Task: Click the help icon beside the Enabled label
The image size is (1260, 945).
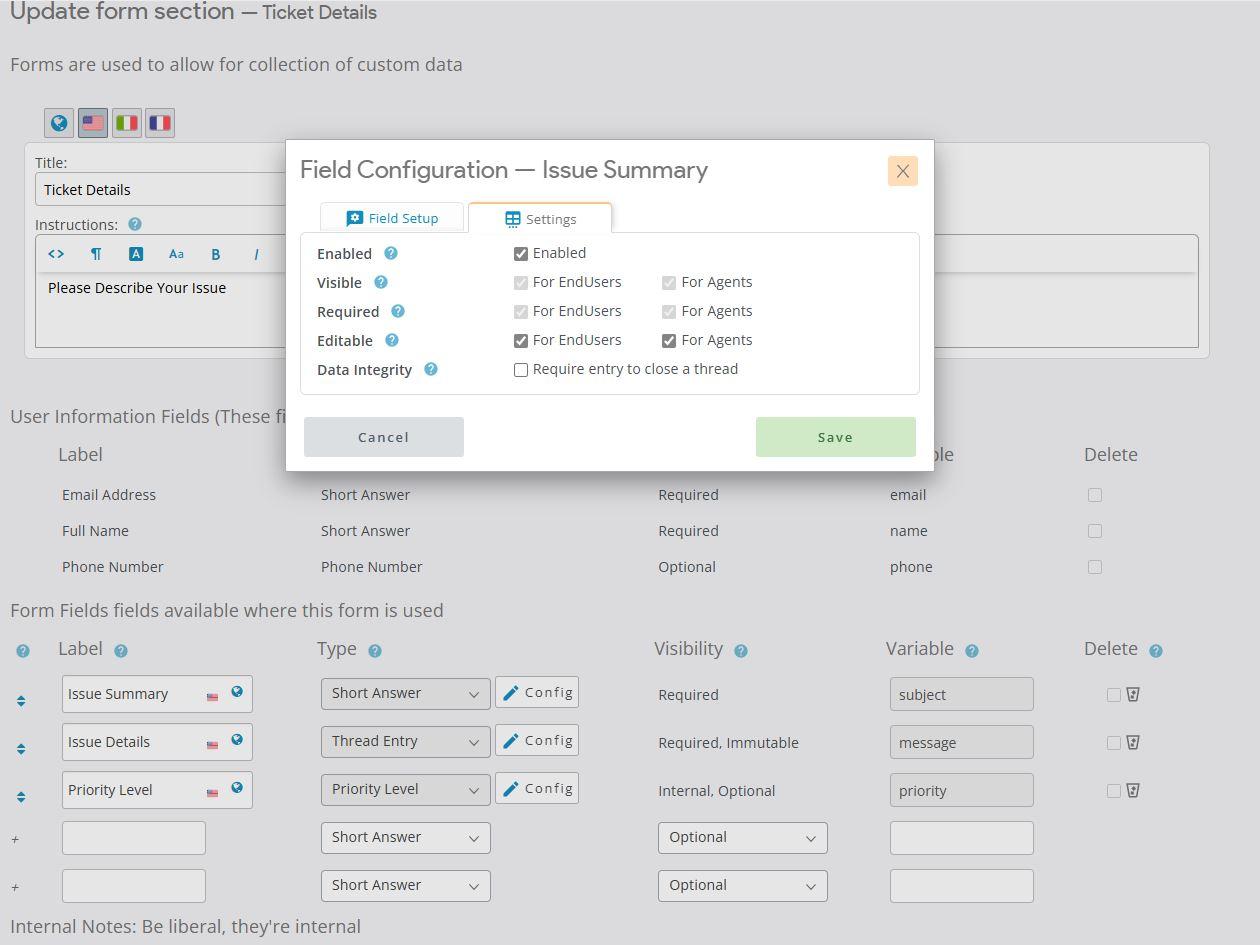Action: 391,254
